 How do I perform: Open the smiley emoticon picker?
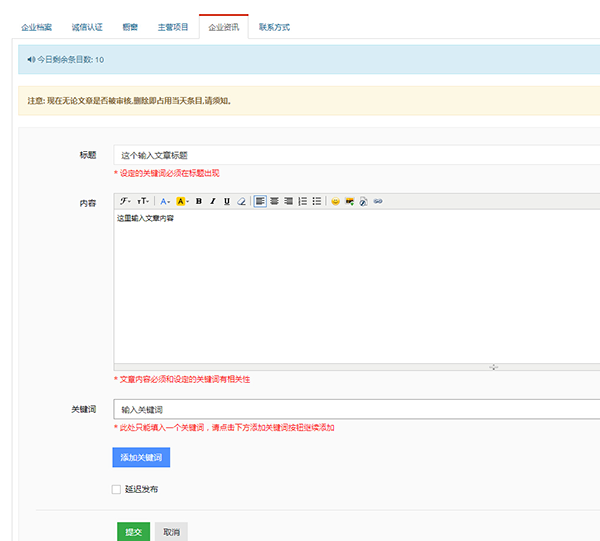pos(336,201)
